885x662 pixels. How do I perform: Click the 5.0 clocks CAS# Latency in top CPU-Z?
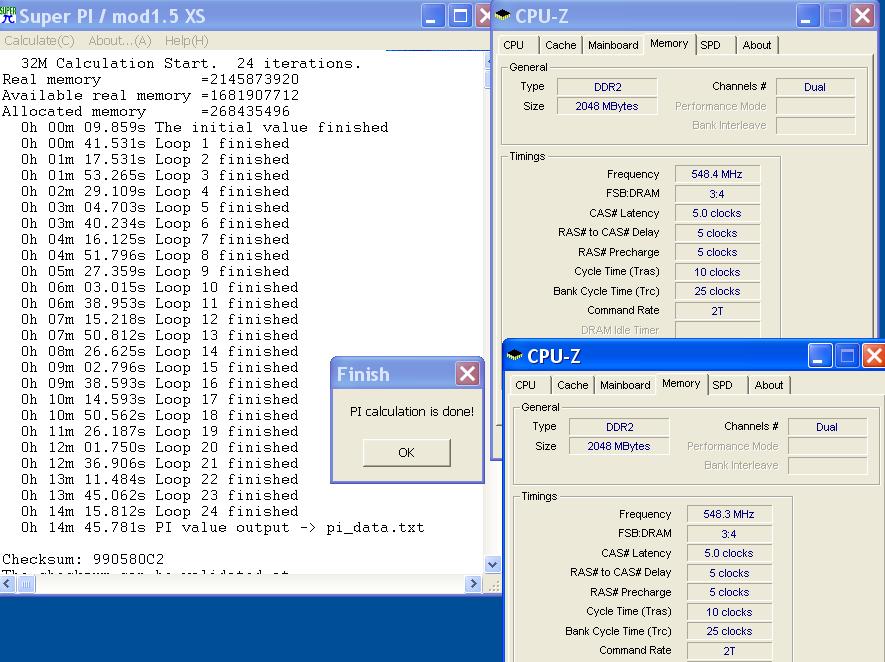(717, 213)
